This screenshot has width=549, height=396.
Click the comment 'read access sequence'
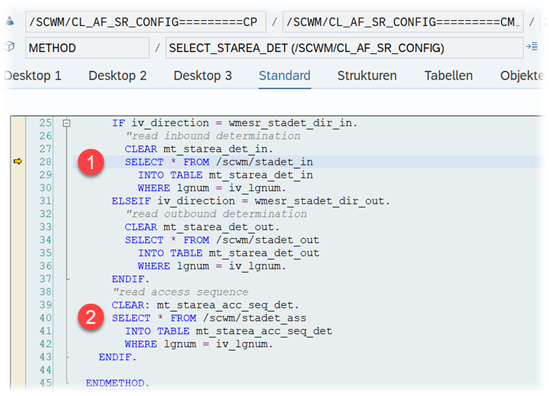pyautogui.click(x=180, y=292)
